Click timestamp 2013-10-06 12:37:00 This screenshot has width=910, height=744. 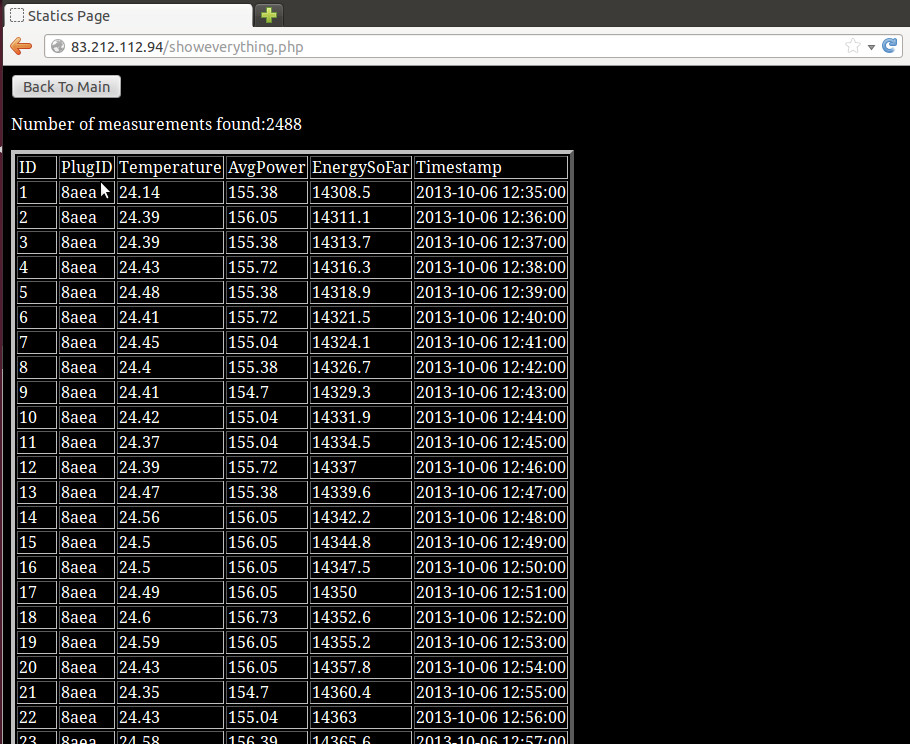(491, 242)
